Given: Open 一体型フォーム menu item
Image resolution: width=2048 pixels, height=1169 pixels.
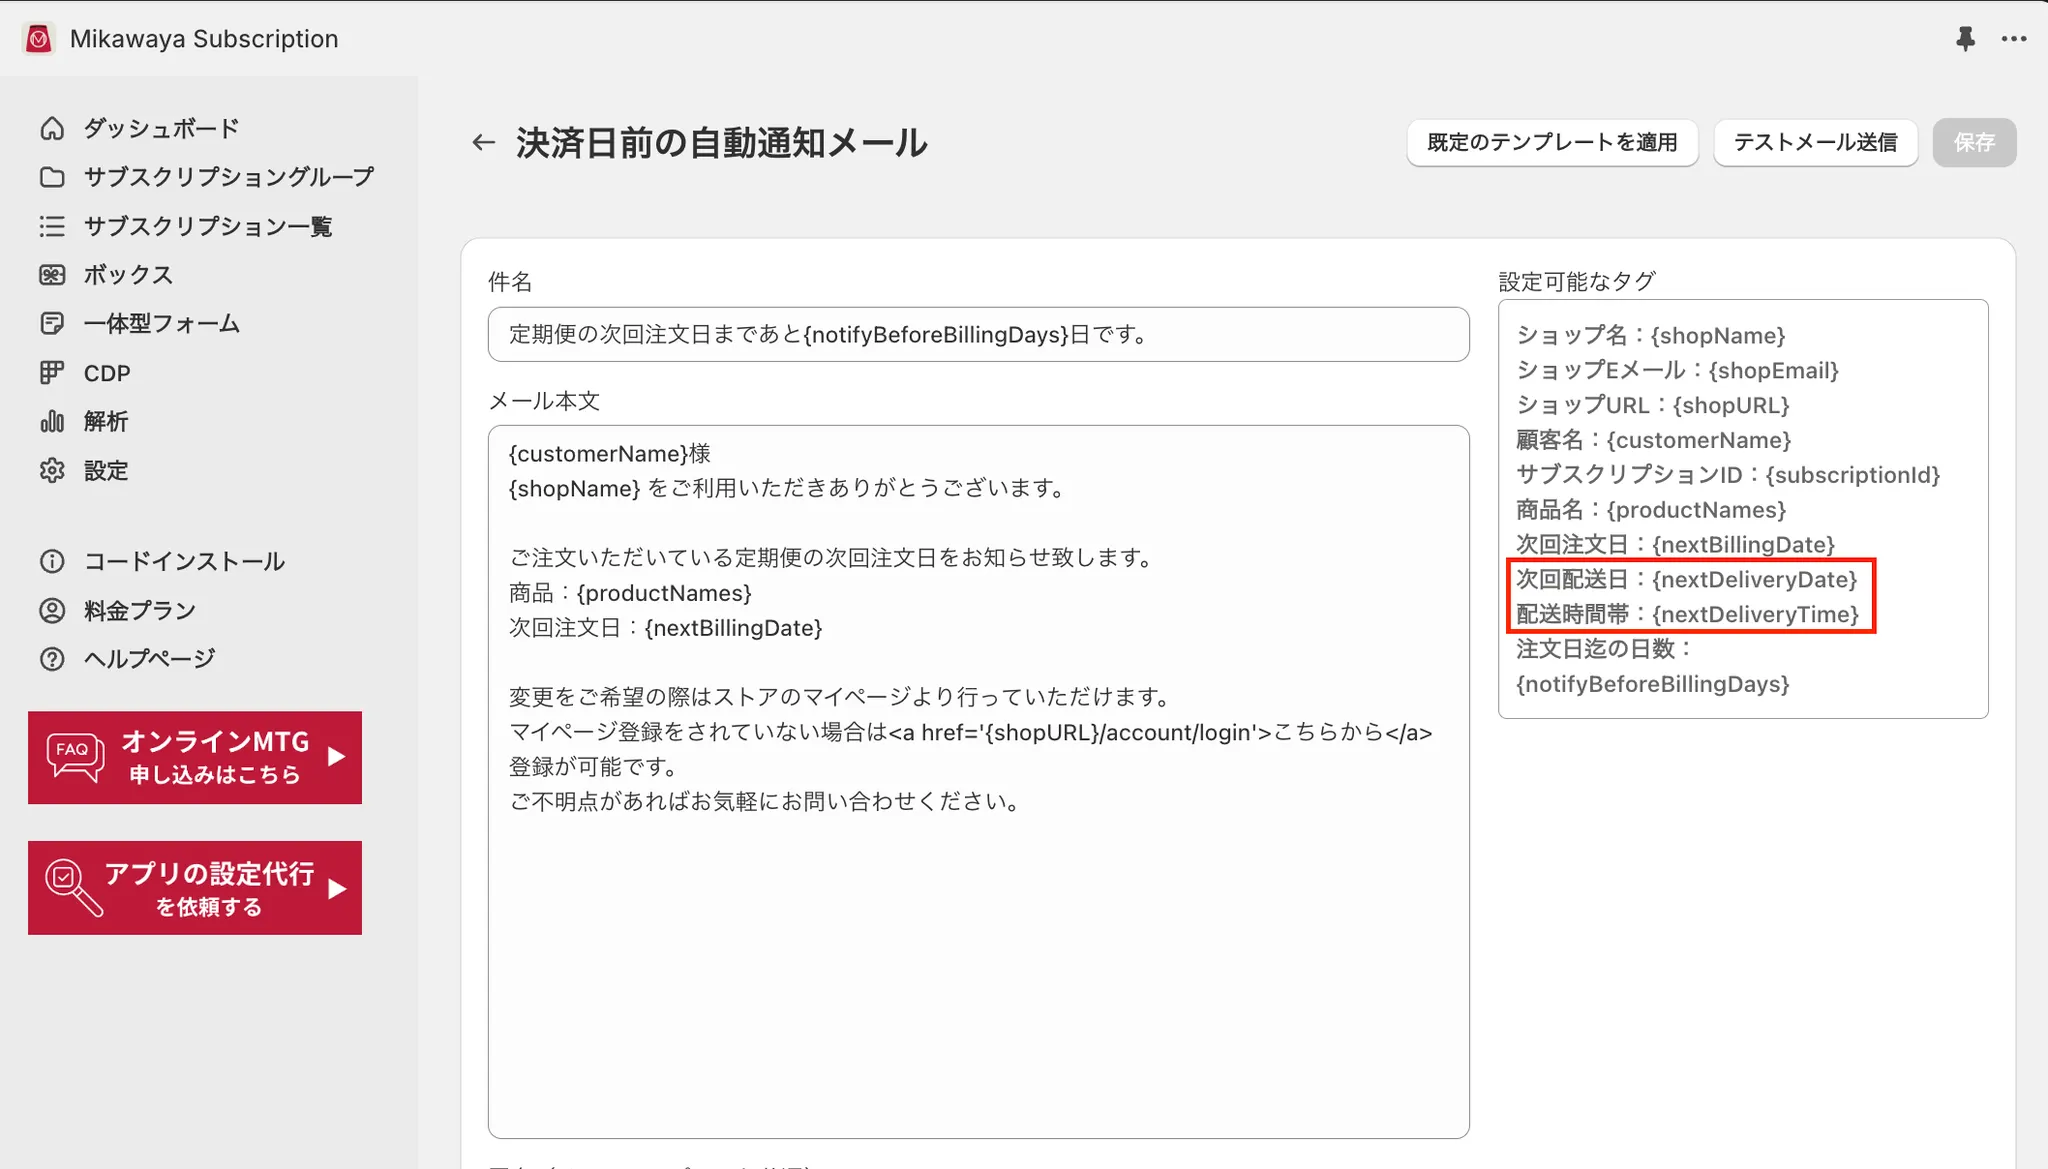Looking at the screenshot, I should [x=161, y=323].
